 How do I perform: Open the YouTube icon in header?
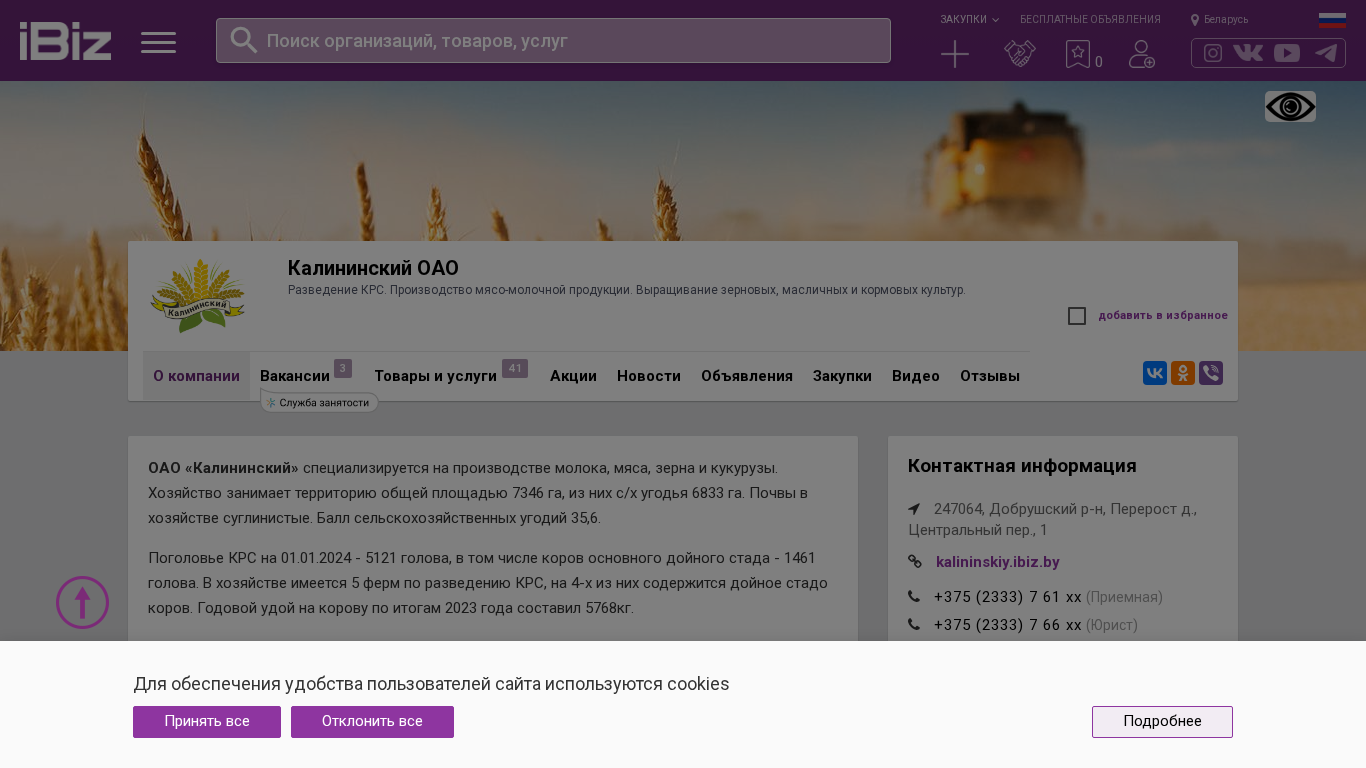pos(1287,53)
